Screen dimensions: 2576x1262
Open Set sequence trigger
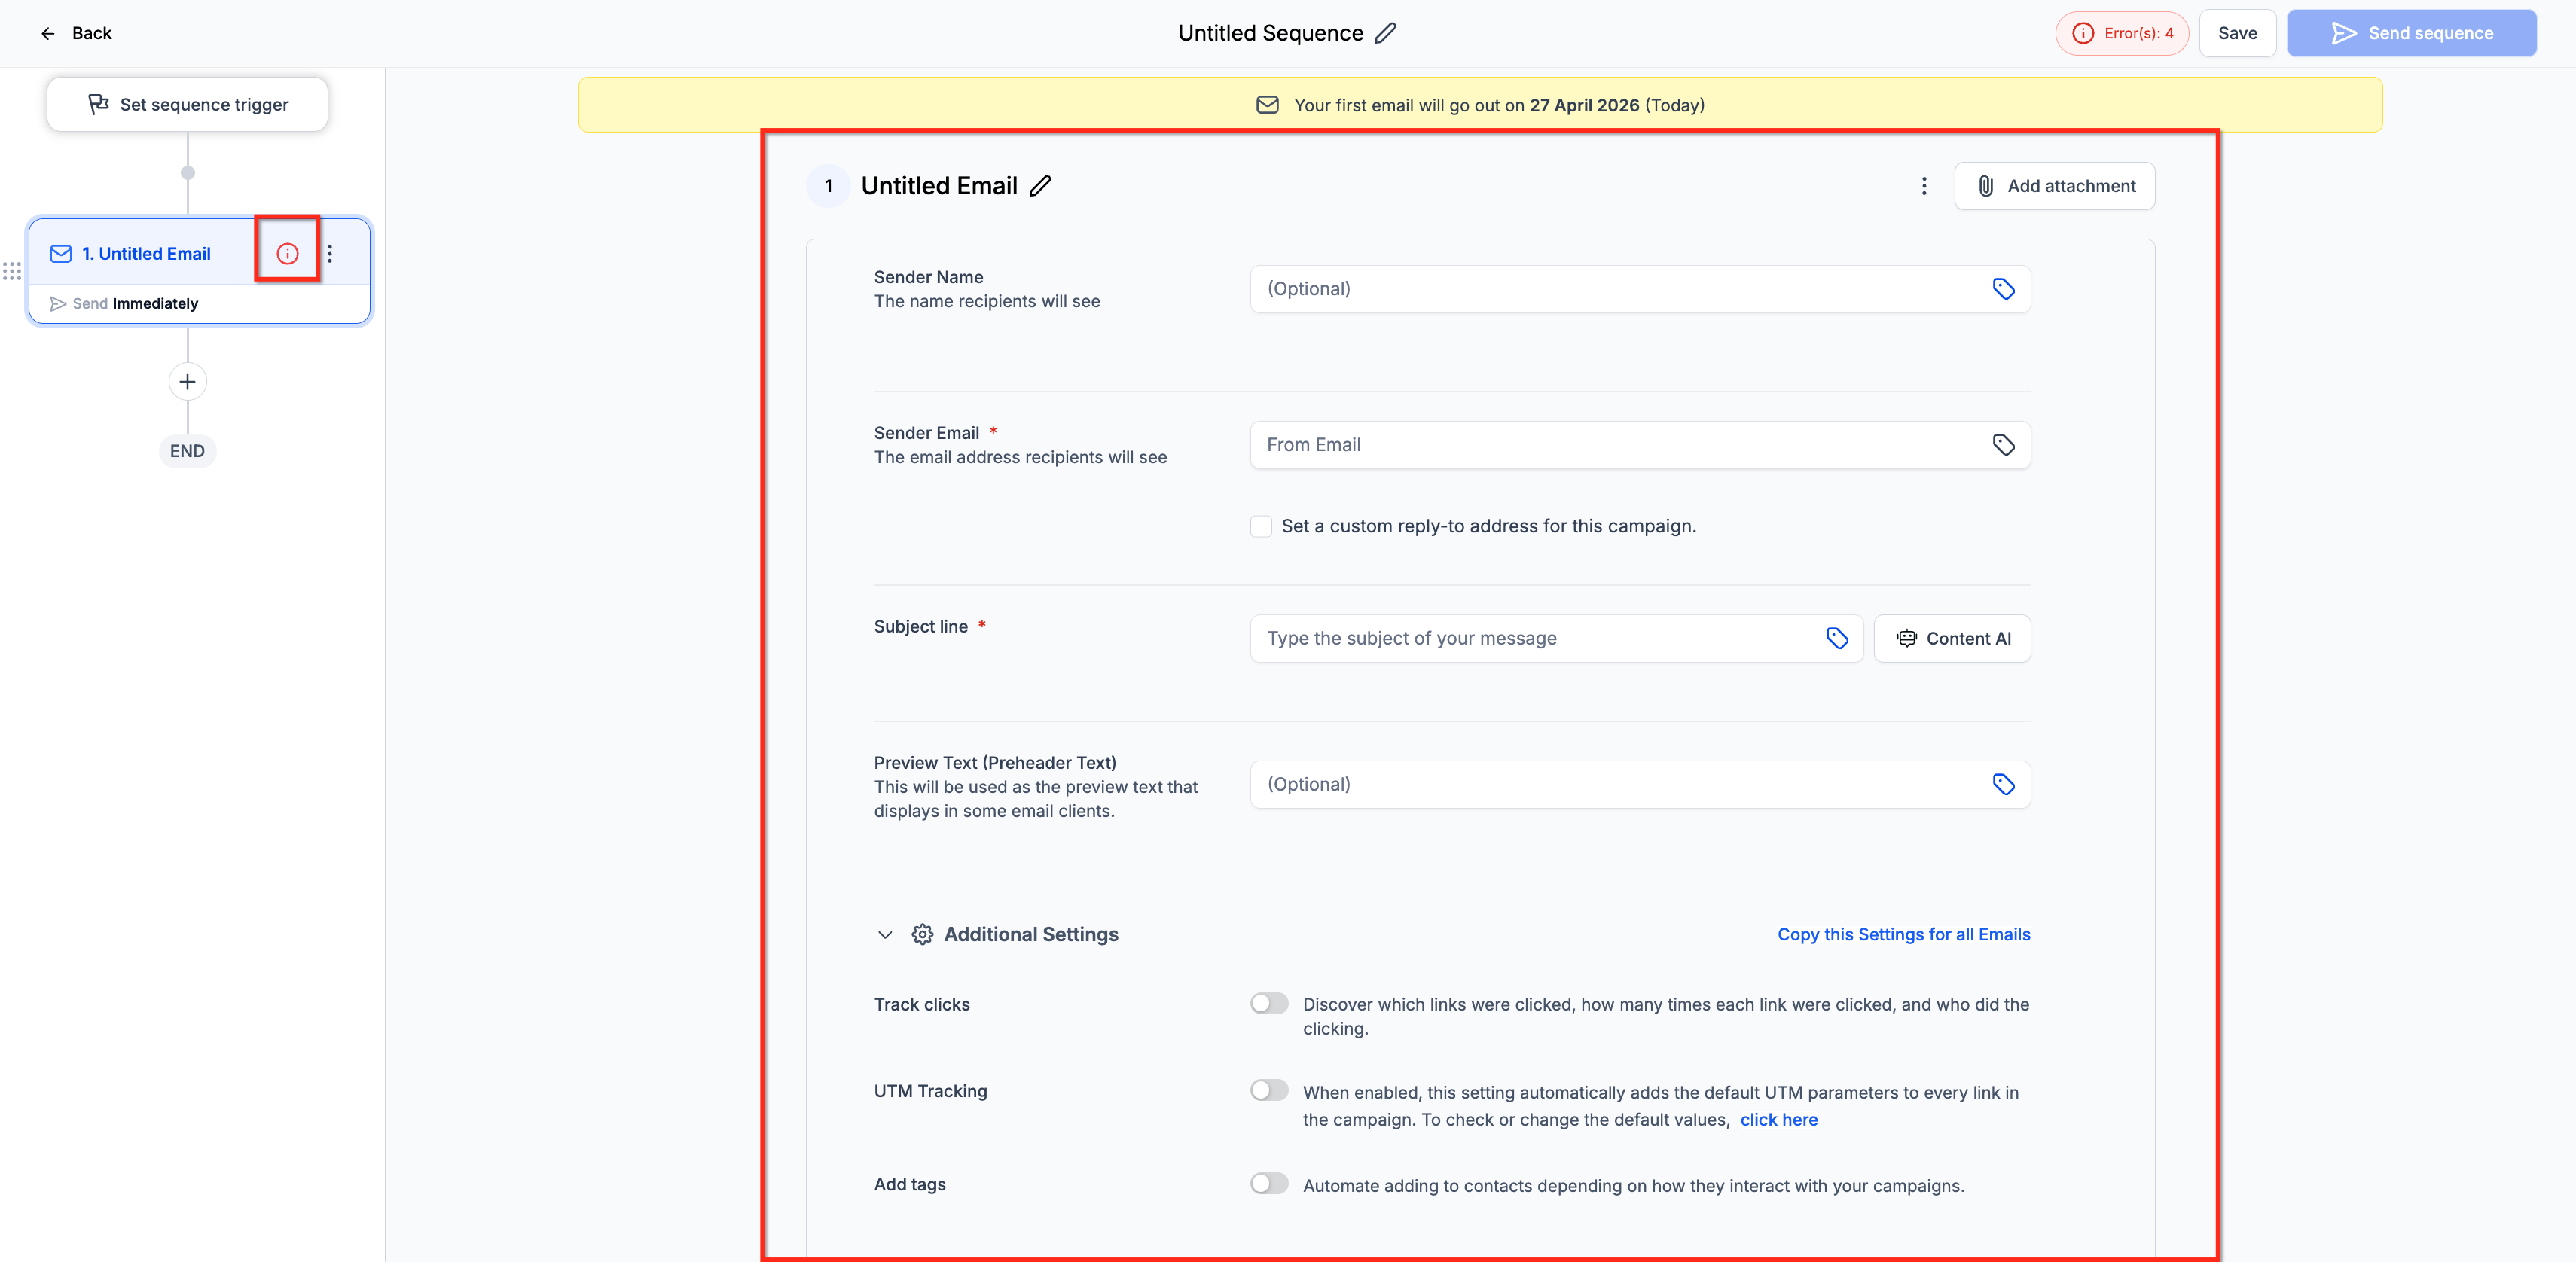coord(188,105)
